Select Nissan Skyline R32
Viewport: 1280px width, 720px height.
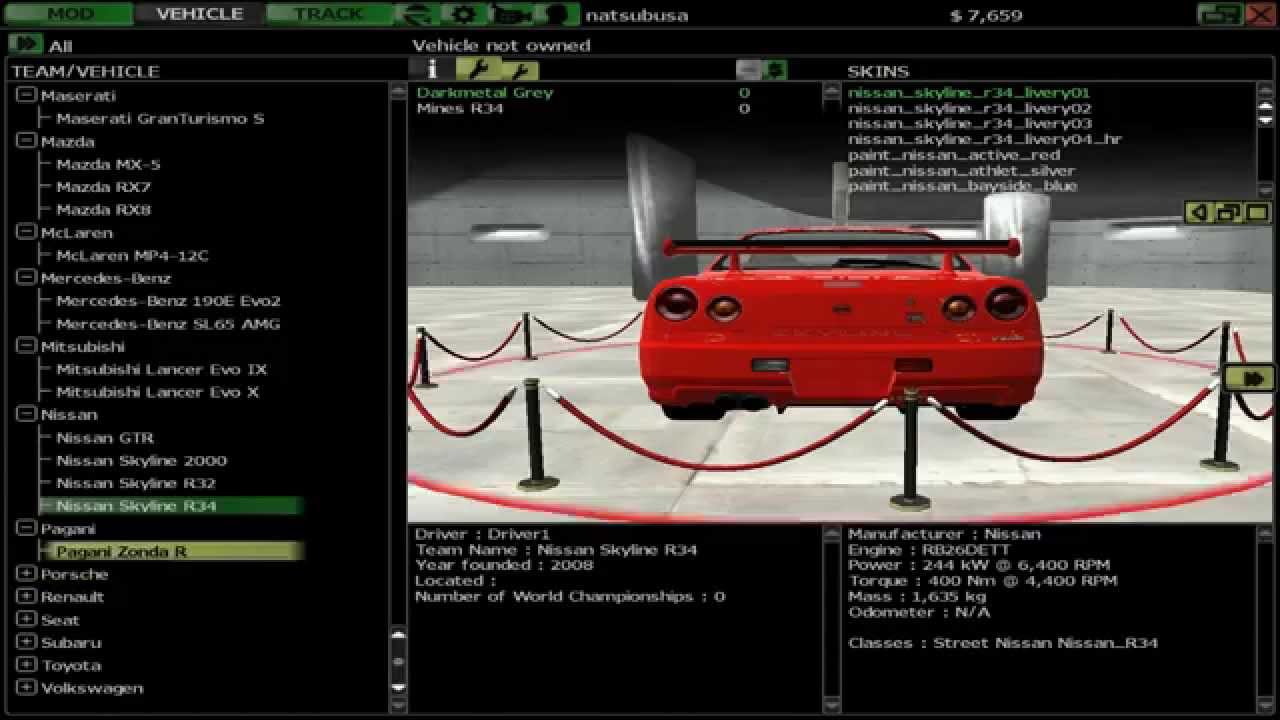(x=136, y=483)
